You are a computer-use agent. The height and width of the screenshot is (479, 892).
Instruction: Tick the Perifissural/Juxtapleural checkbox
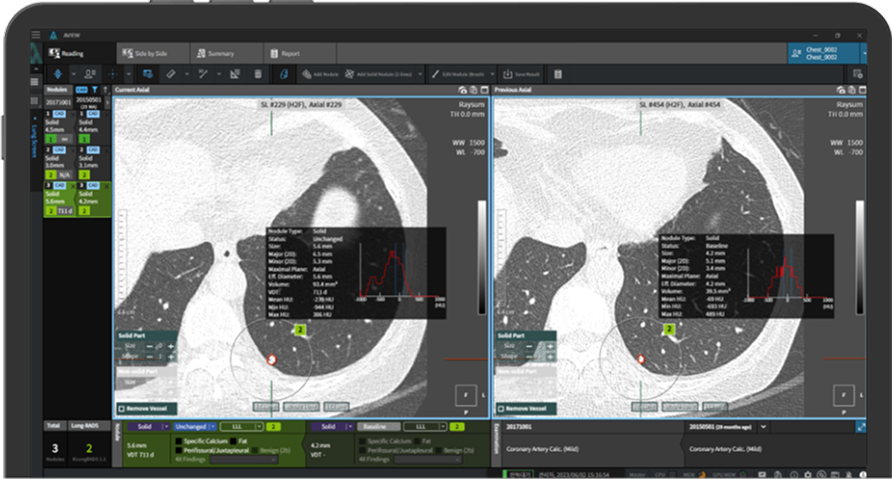(x=180, y=451)
